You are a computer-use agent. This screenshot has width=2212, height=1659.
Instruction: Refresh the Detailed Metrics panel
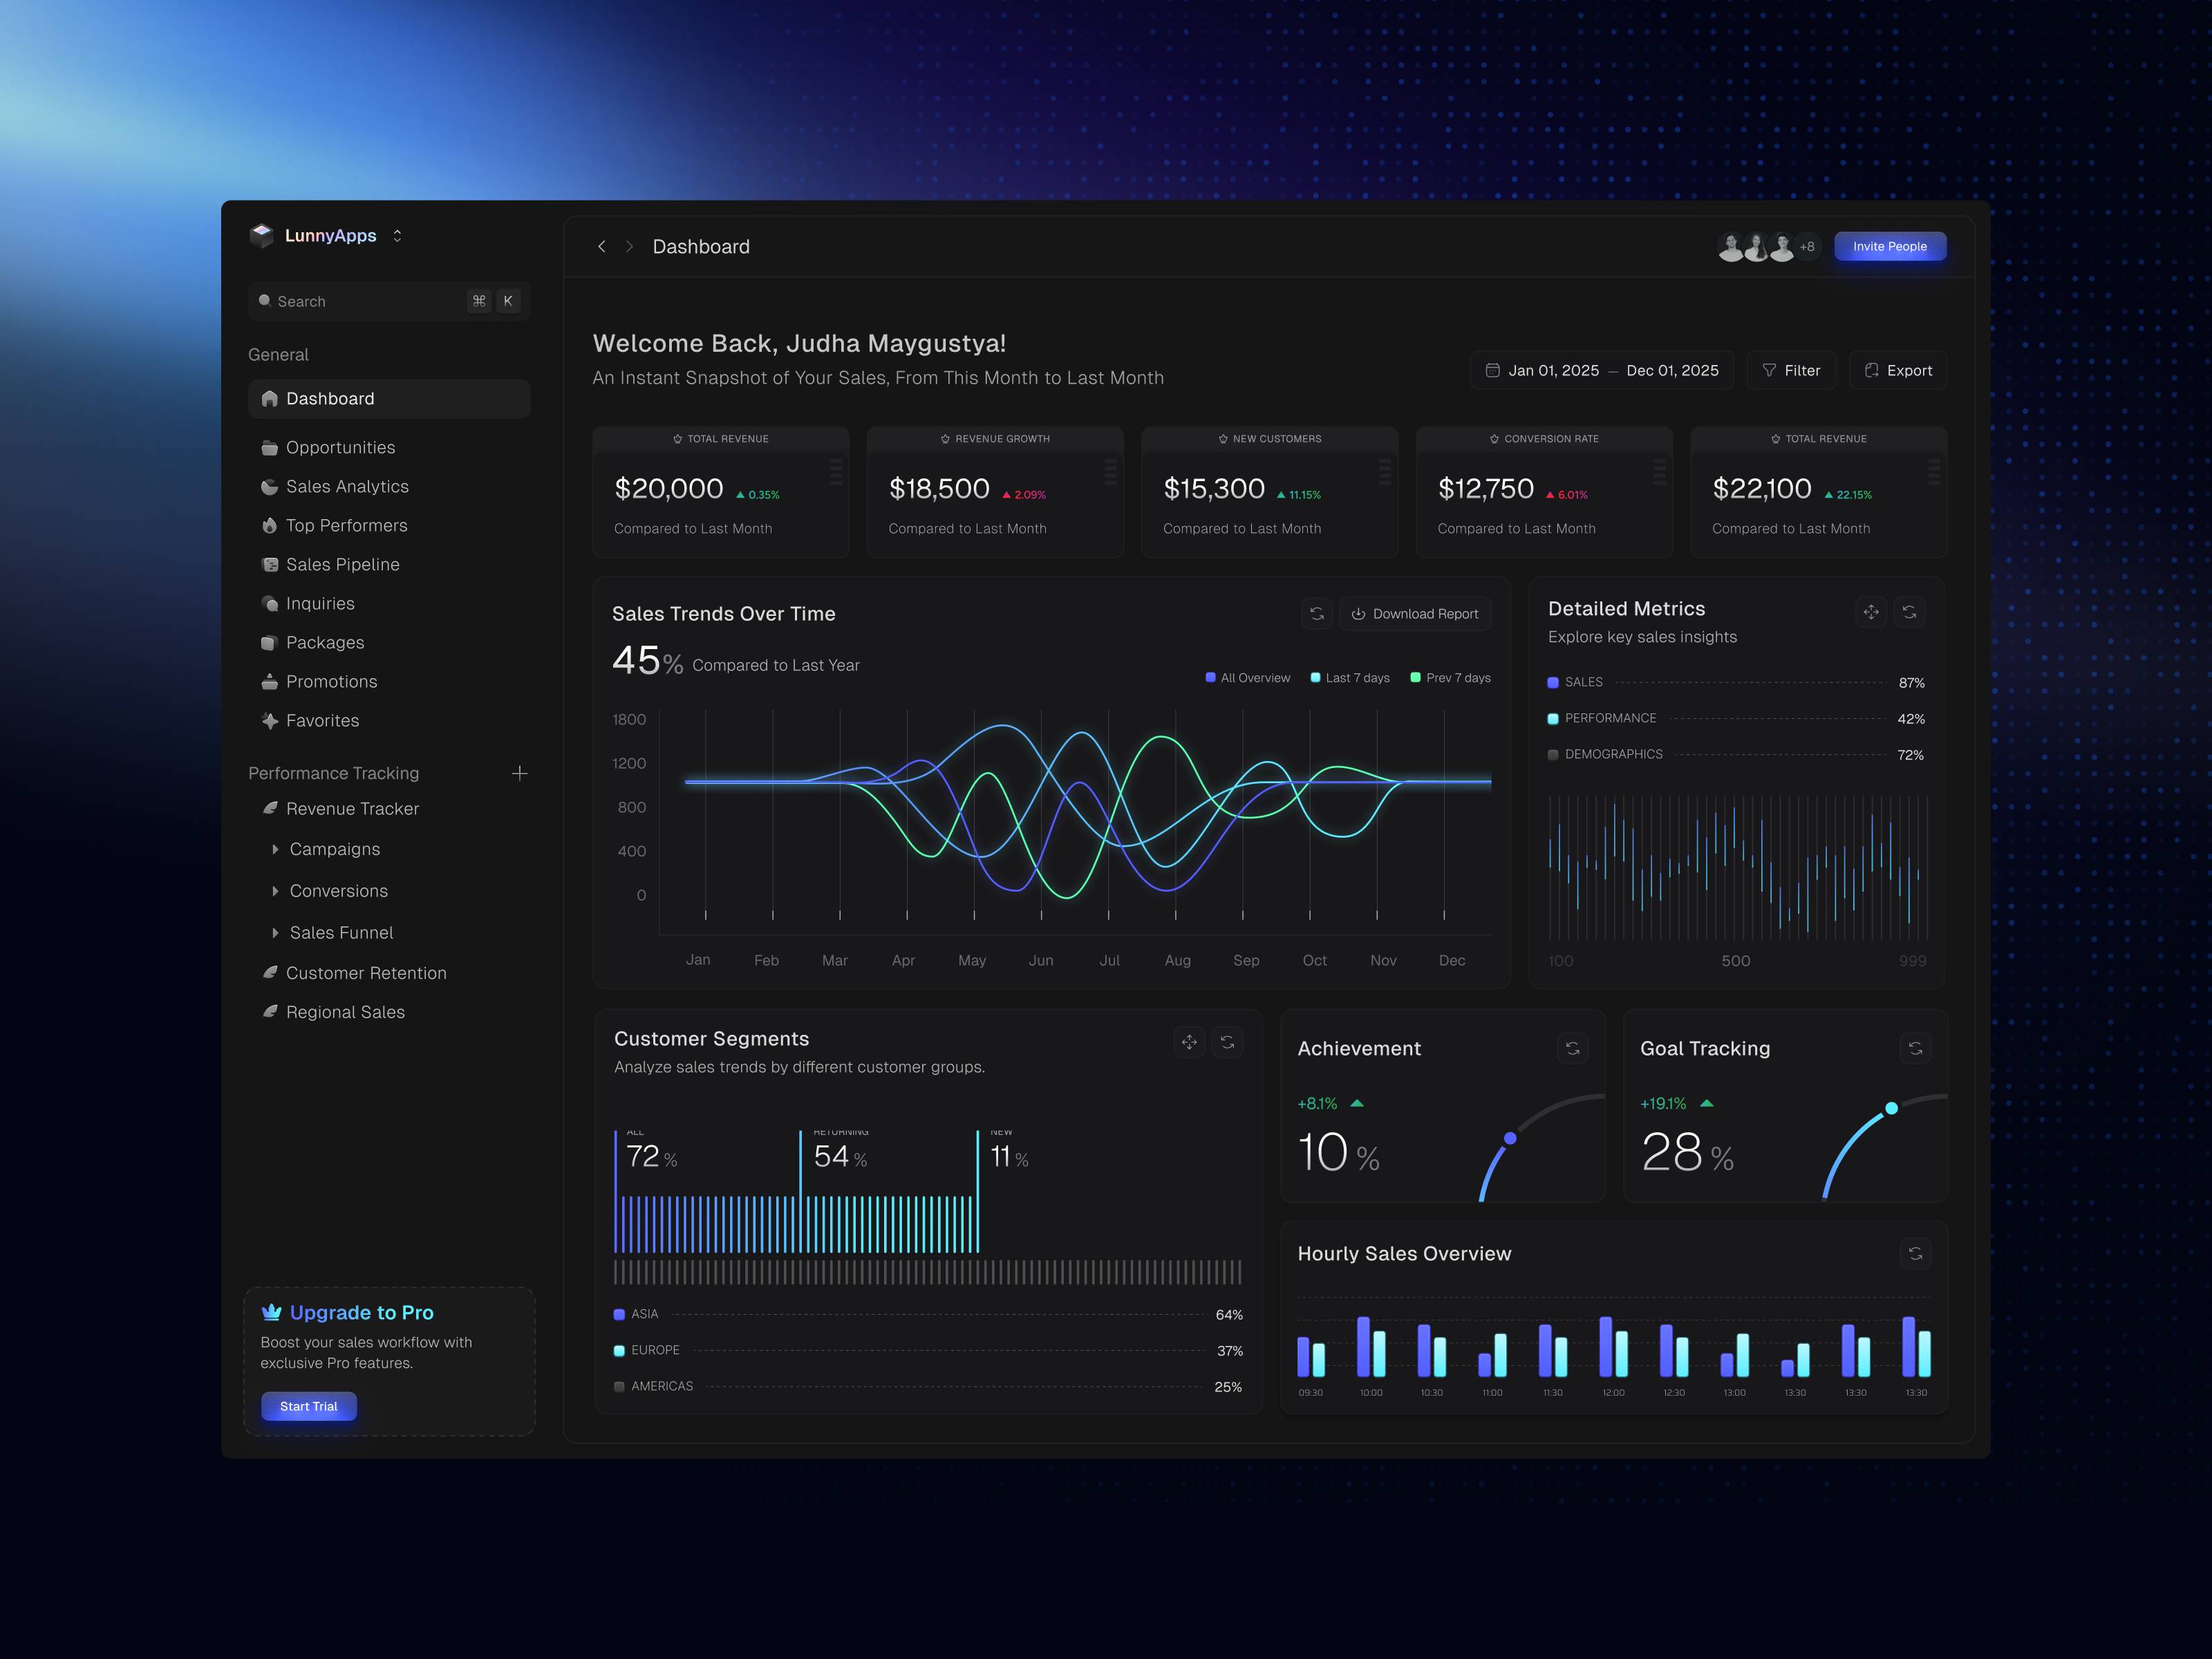(x=1909, y=612)
